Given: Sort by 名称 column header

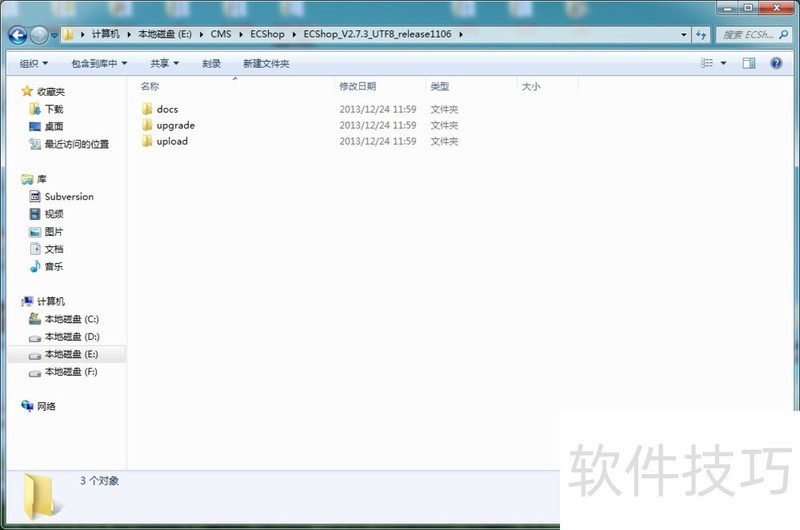Looking at the screenshot, I should point(149,86).
